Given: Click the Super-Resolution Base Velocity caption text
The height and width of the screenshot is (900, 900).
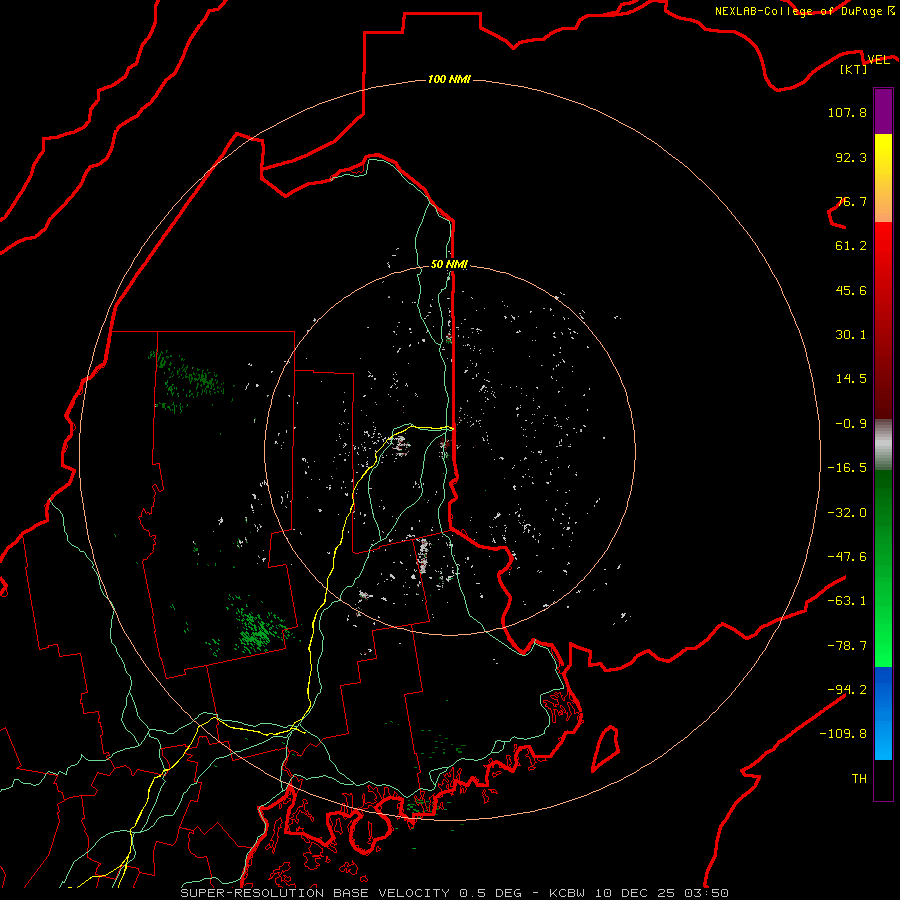Looking at the screenshot, I should tap(455, 893).
